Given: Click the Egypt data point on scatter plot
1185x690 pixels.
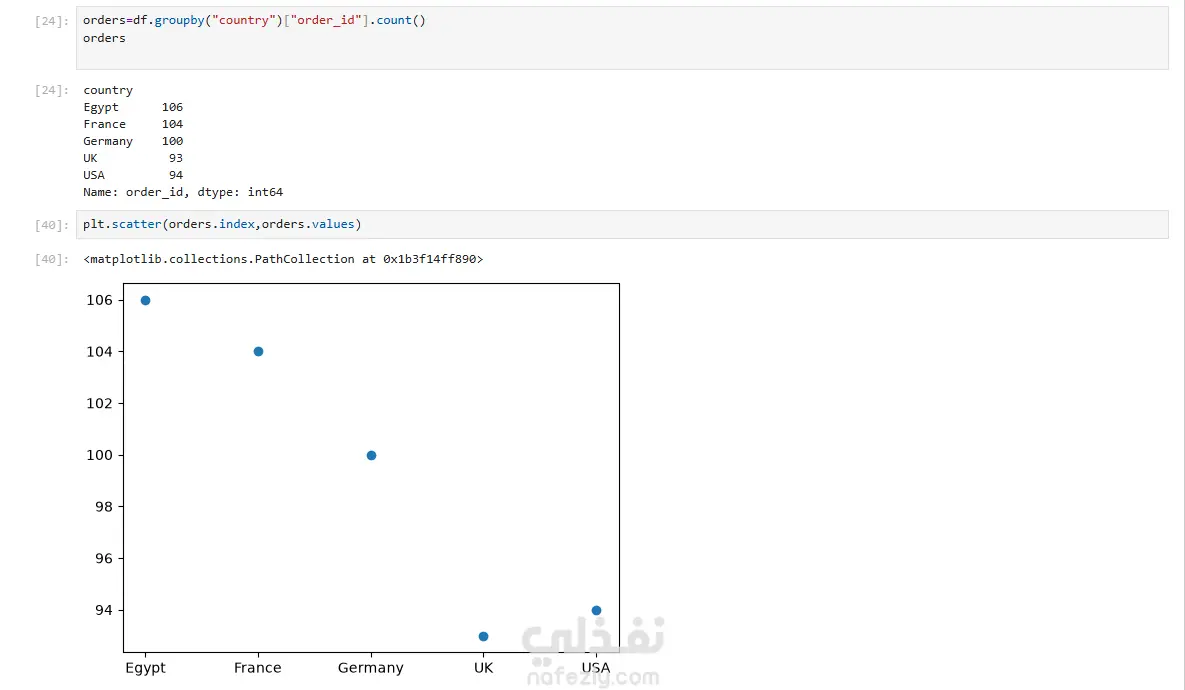Looking at the screenshot, I should coord(146,301).
